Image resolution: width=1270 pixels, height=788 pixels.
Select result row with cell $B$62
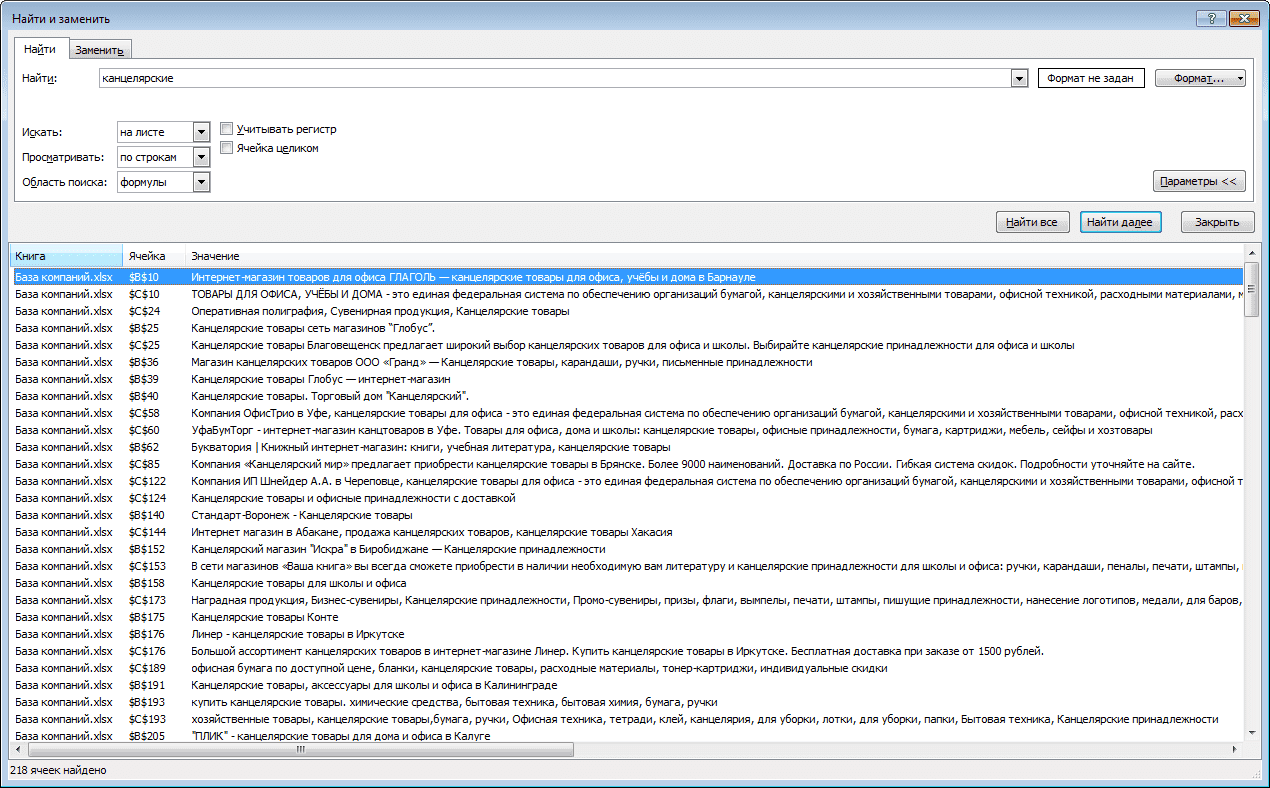tap(626, 447)
